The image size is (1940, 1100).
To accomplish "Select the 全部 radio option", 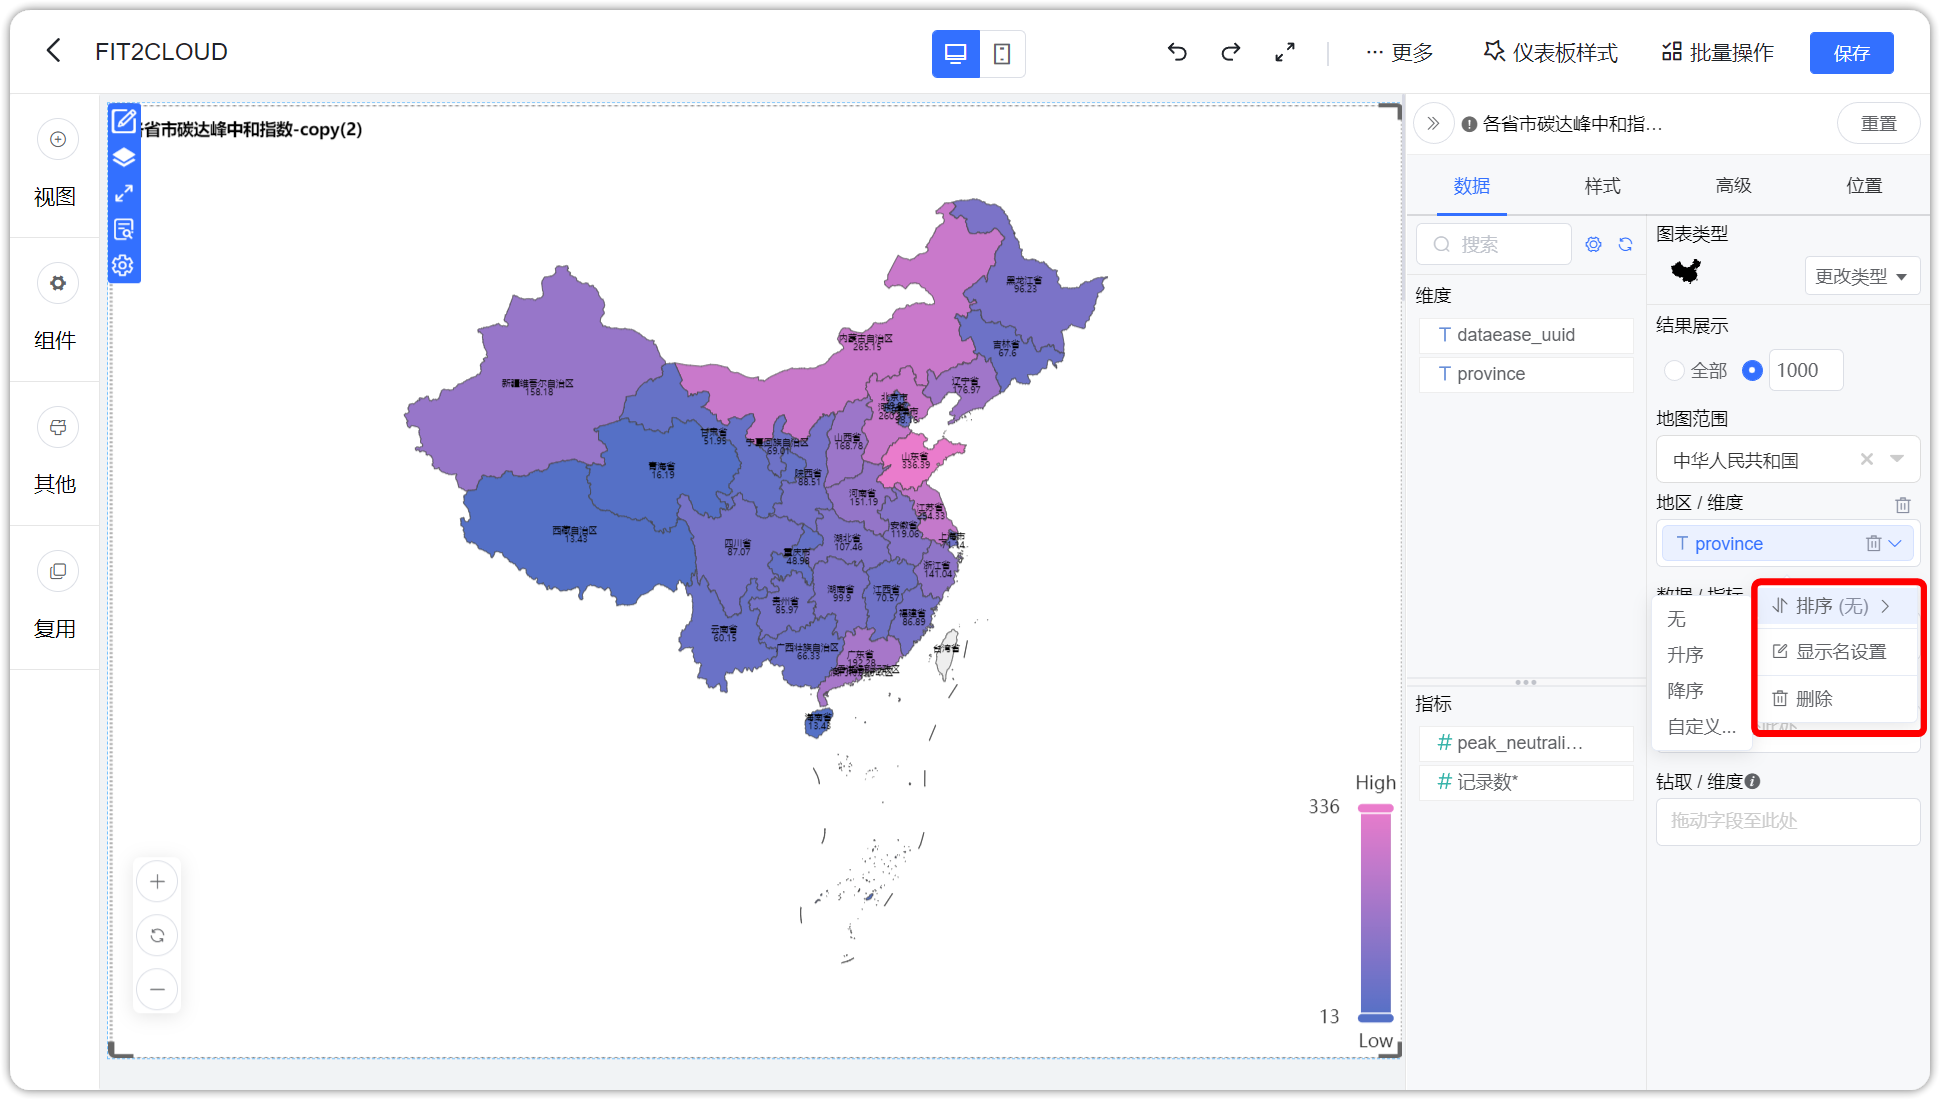I will 1674,371.
